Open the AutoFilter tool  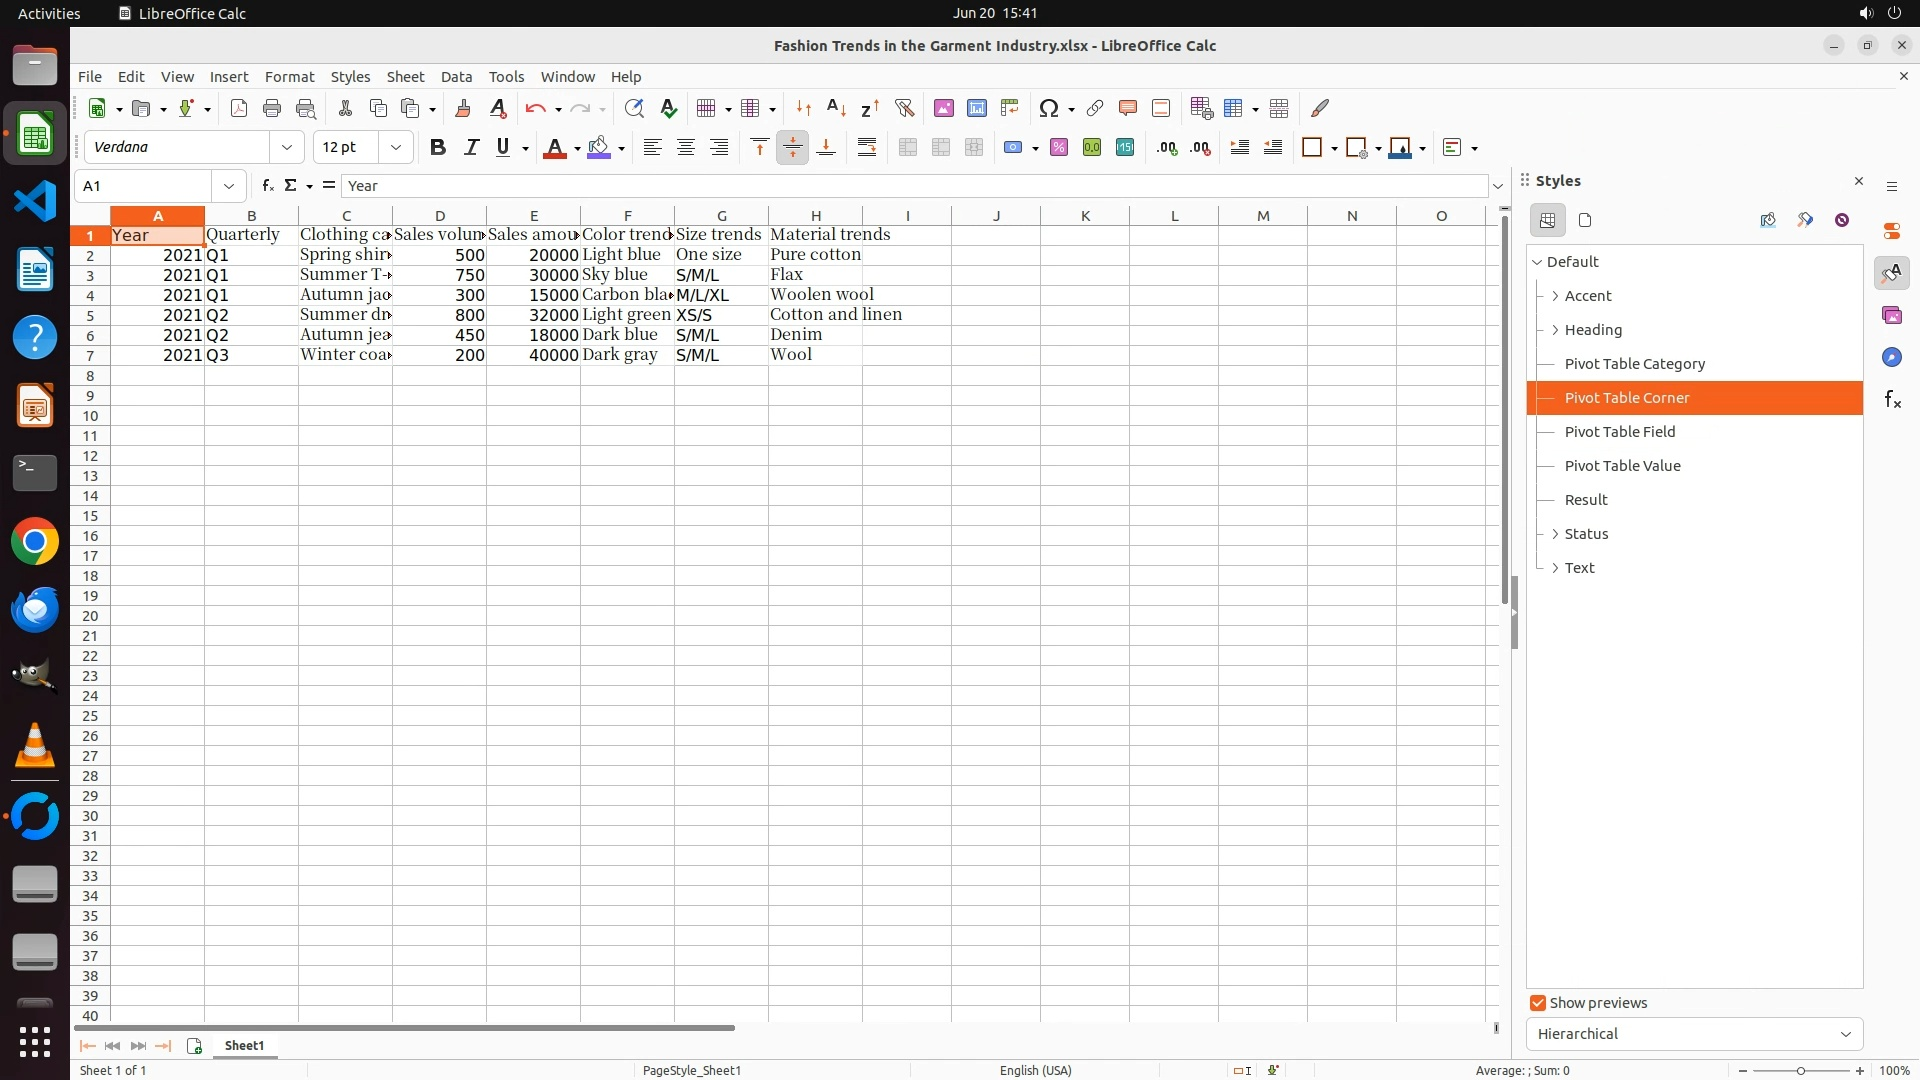click(904, 108)
